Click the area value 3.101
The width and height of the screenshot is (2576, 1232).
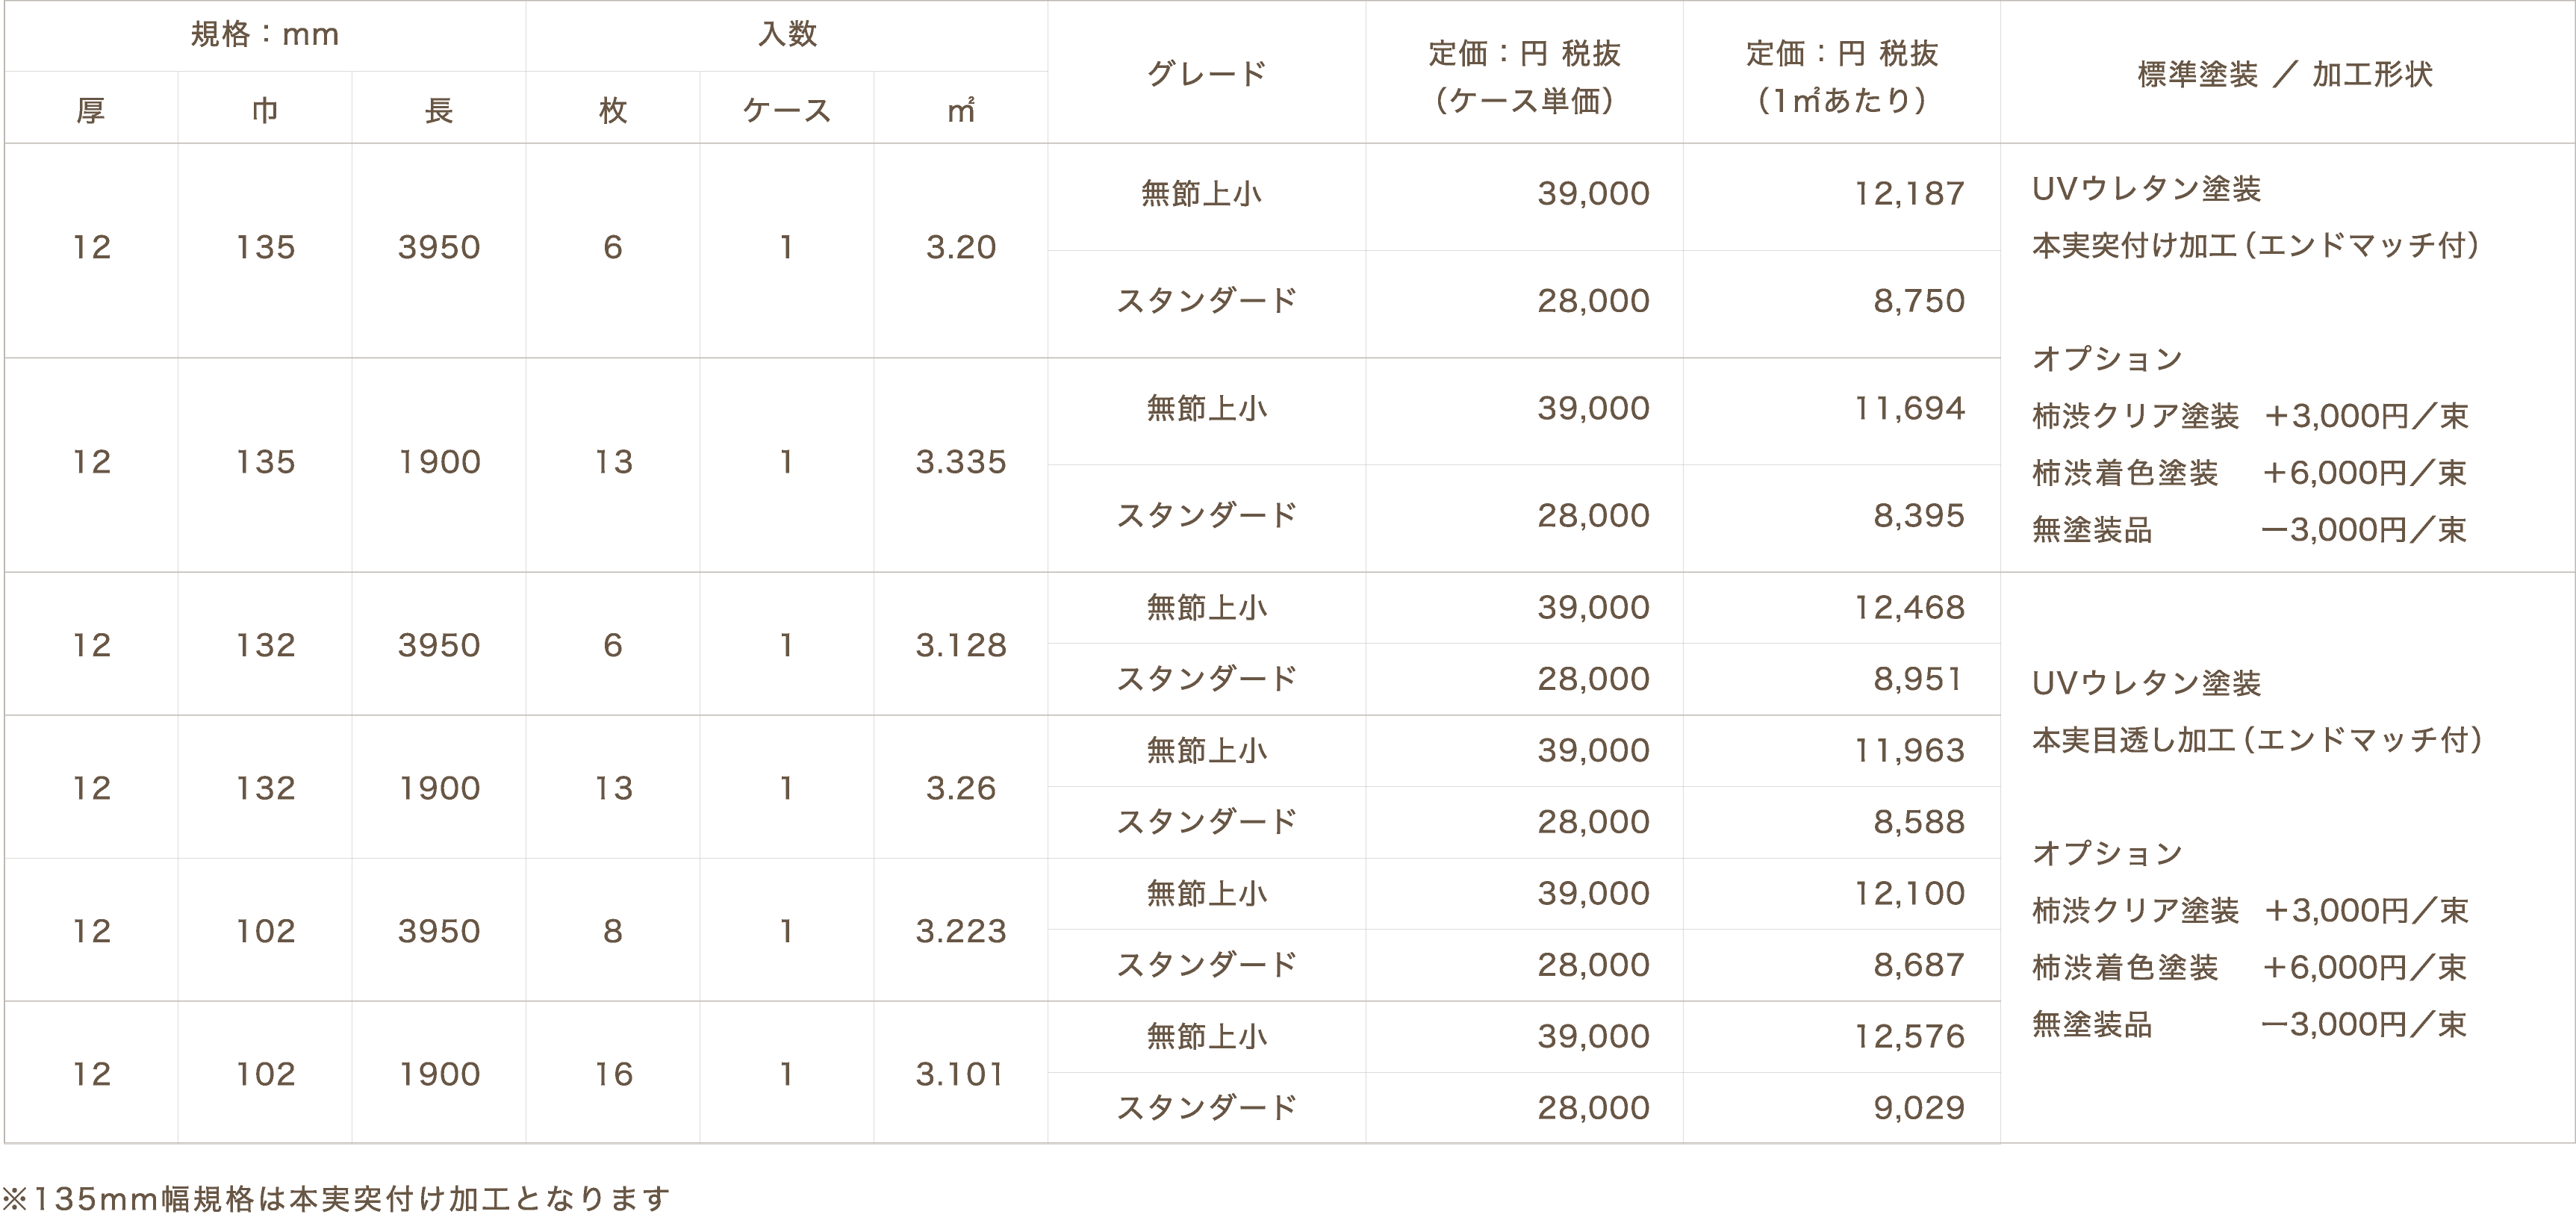(x=960, y=1075)
